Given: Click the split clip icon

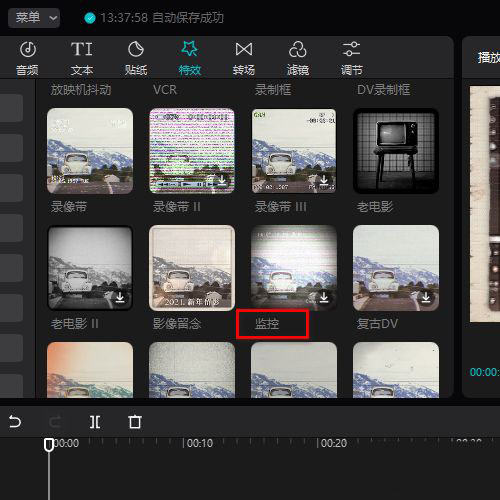Looking at the screenshot, I should pyautogui.click(x=95, y=422).
